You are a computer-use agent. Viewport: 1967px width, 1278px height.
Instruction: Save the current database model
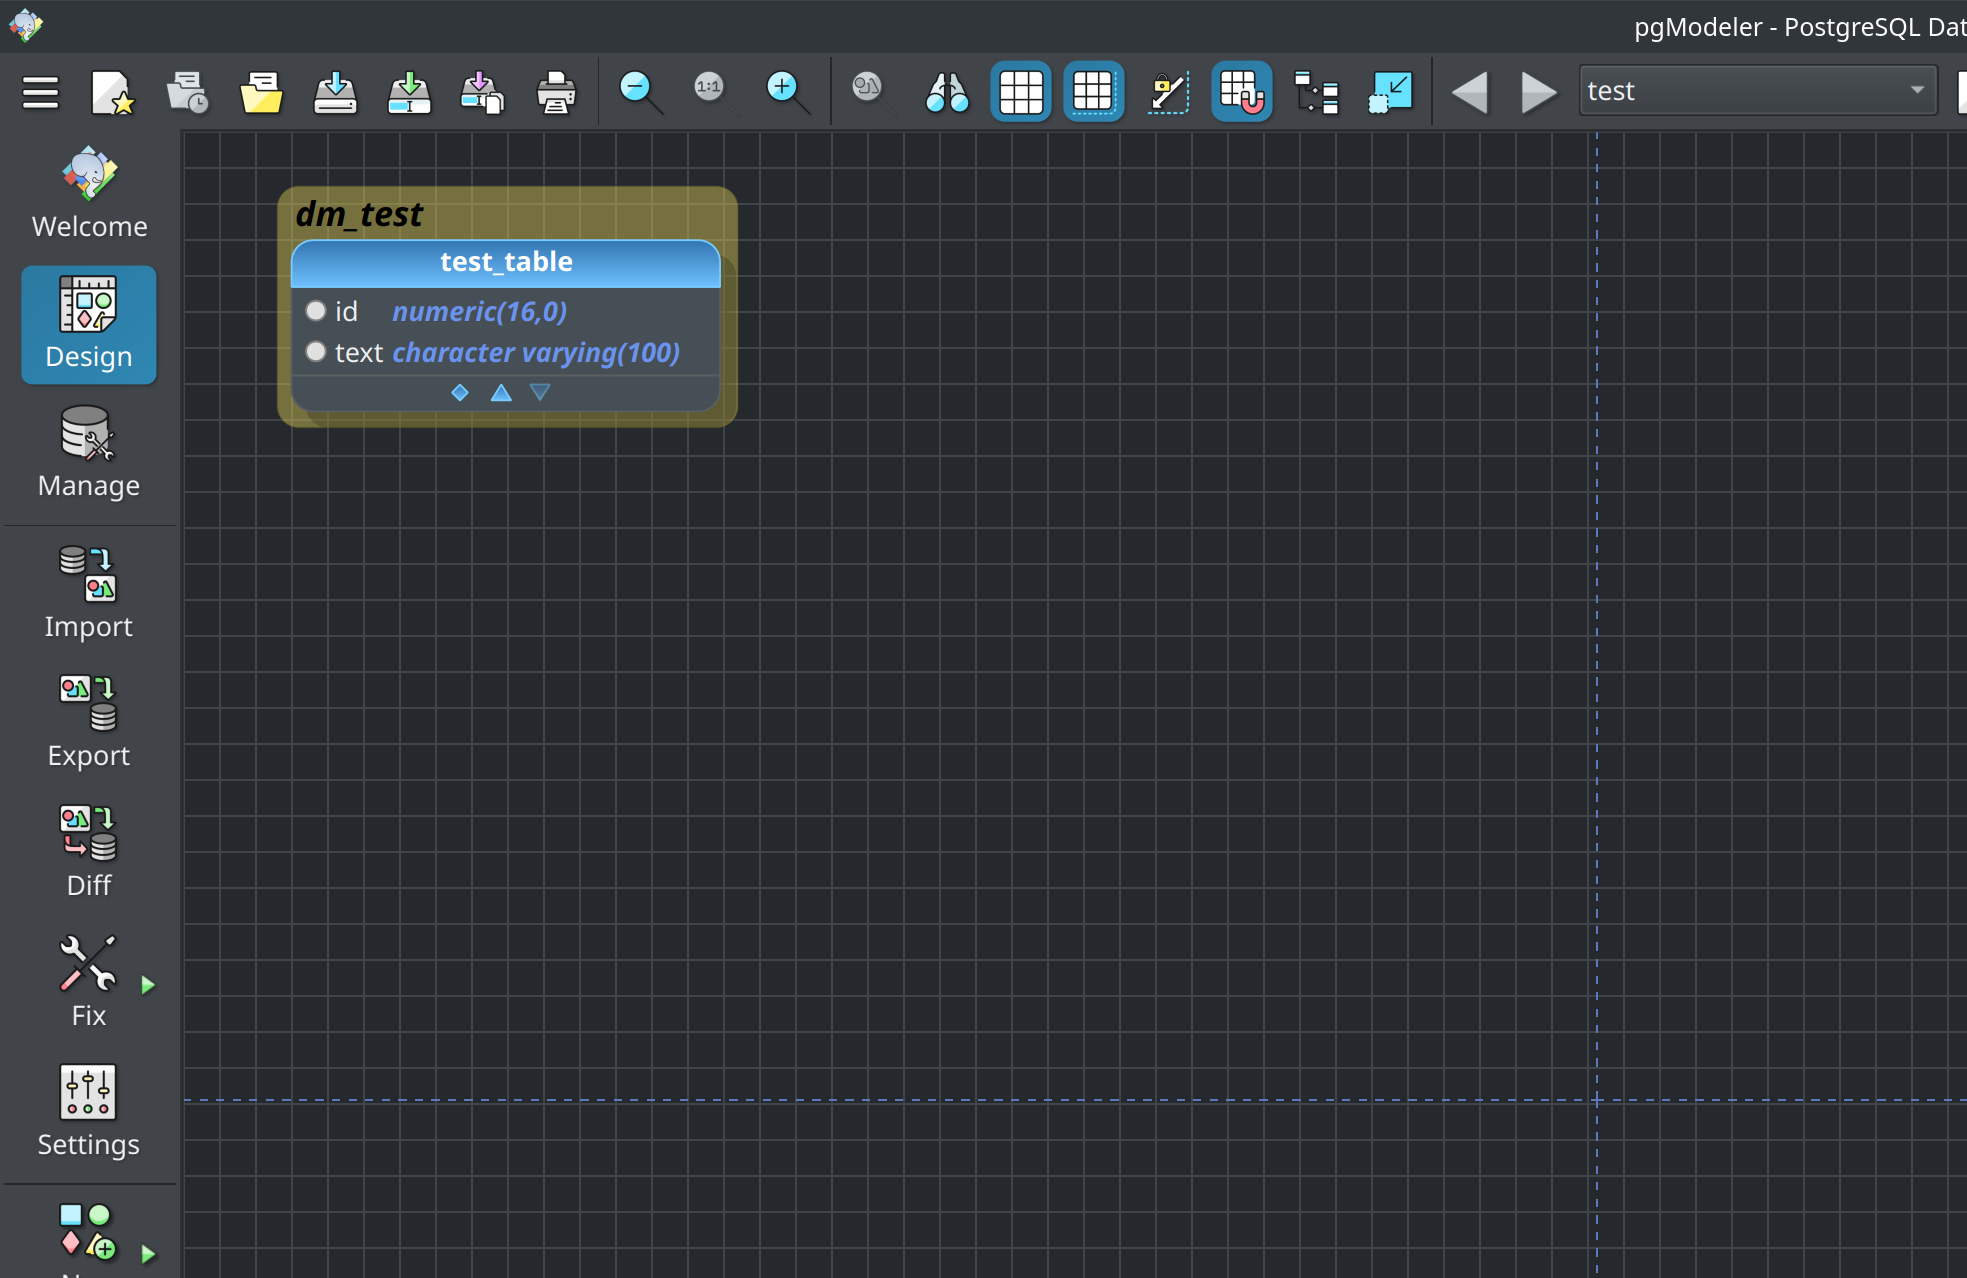click(335, 92)
